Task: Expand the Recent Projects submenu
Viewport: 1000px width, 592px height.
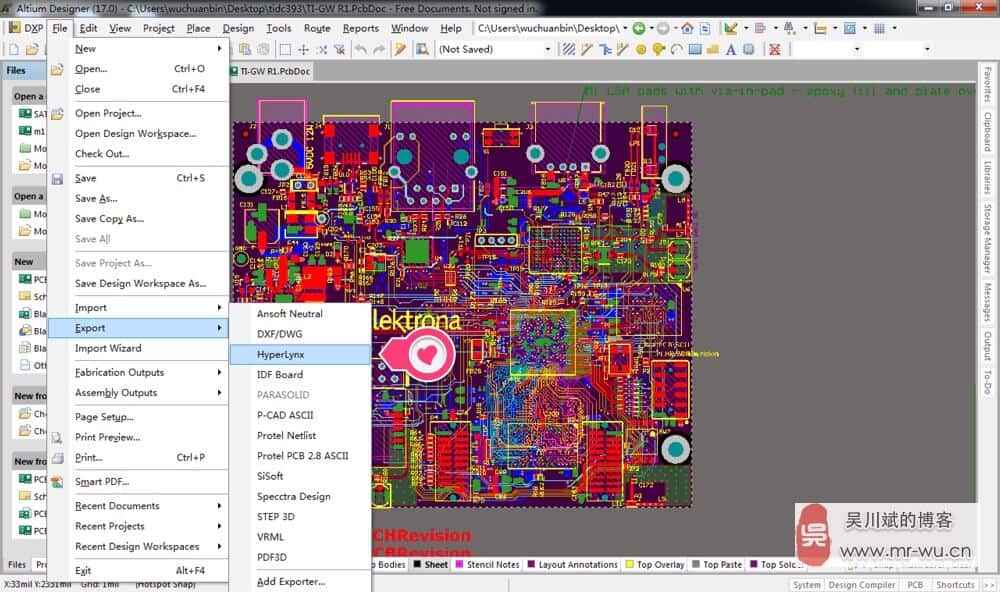Action: (139, 526)
